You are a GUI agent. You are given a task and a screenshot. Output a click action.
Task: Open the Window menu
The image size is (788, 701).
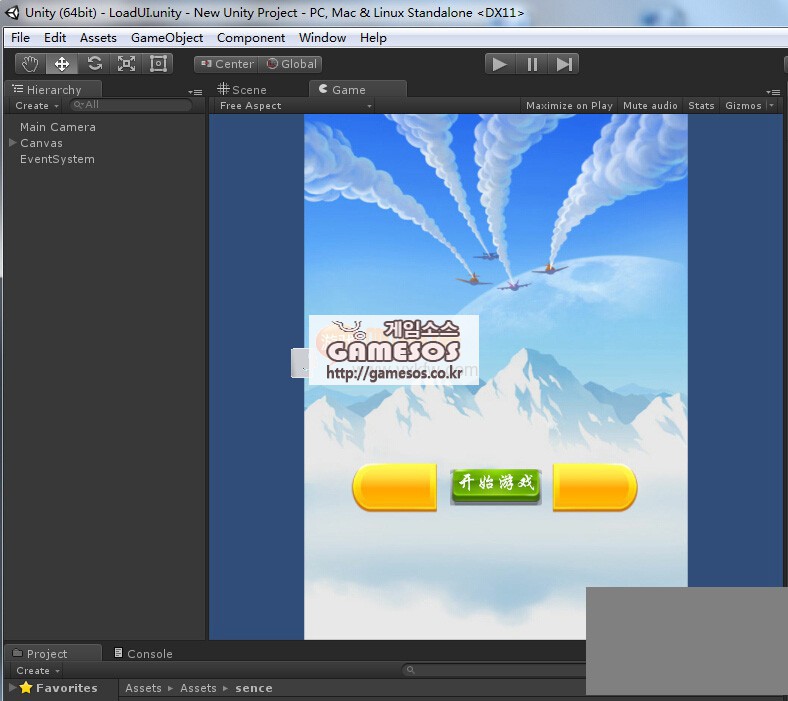[x=322, y=38]
